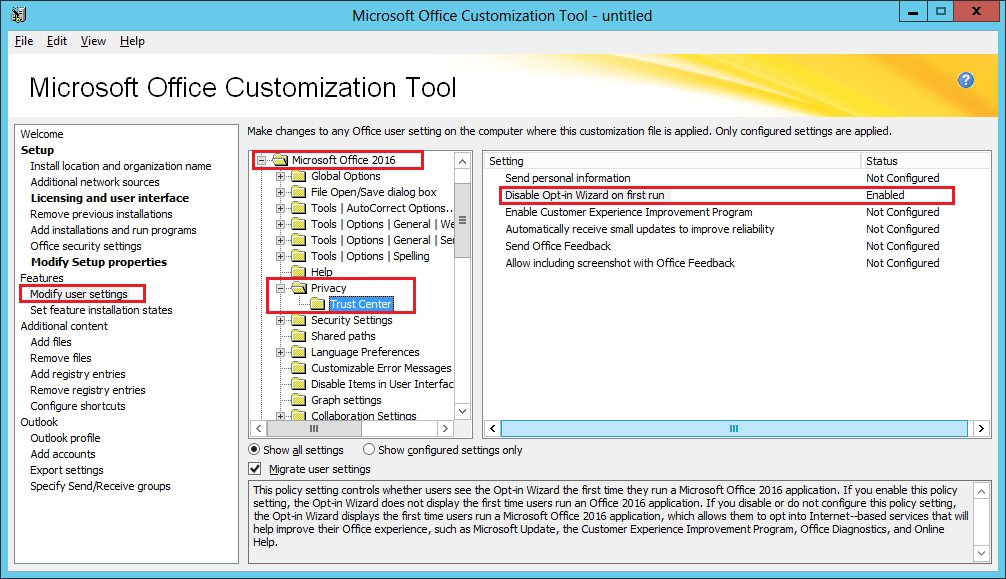
Task: Open the View menu
Action: [93, 41]
